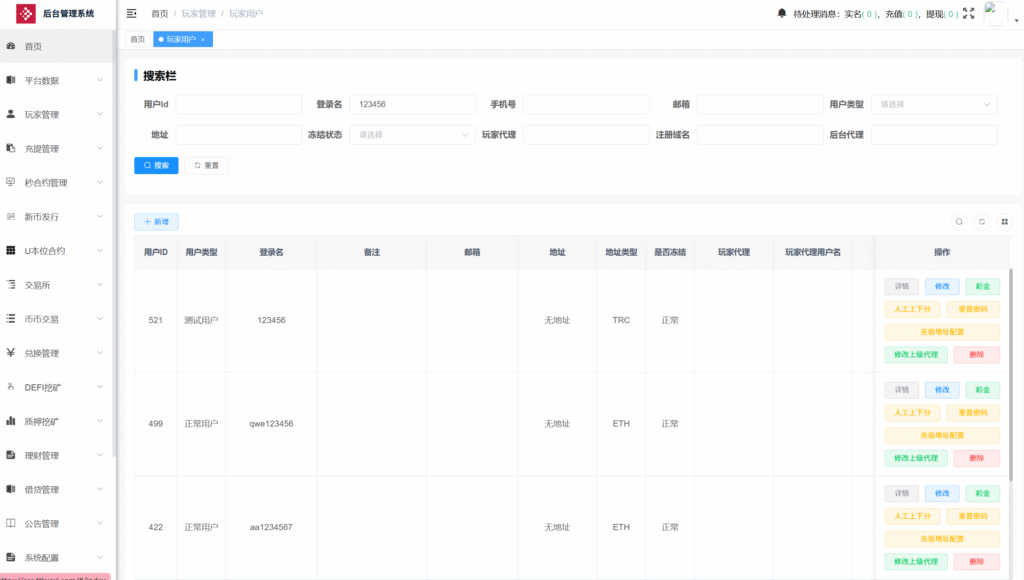1024x580 pixels.
Task: Click the round search toggle icon above table
Action: click(x=959, y=222)
